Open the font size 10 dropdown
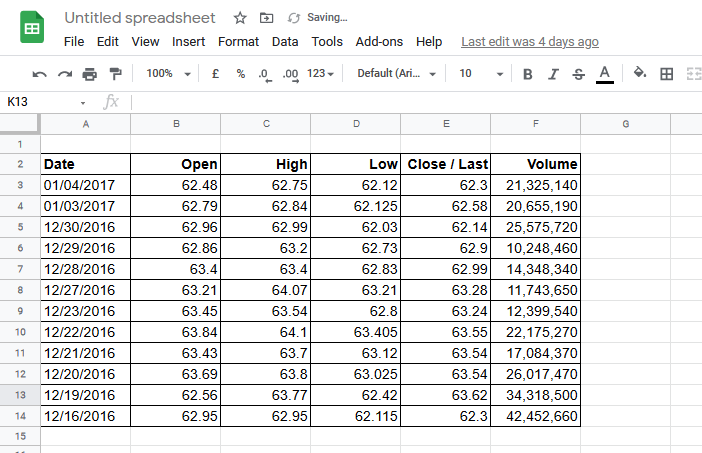Viewport: 702px width, 453px height. [481, 73]
